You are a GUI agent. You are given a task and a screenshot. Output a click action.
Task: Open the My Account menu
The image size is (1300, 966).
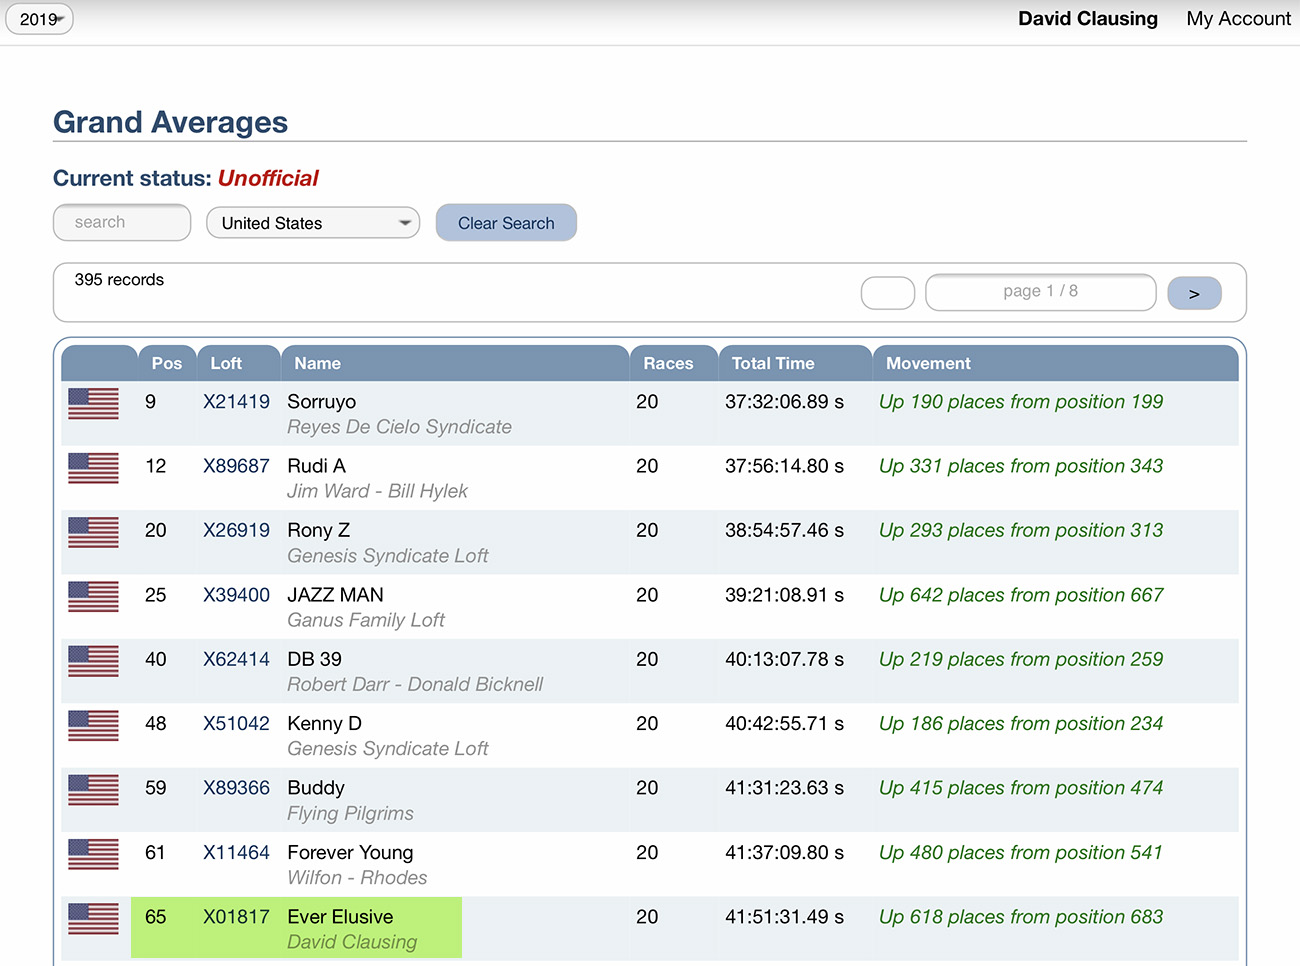pos(1238,19)
